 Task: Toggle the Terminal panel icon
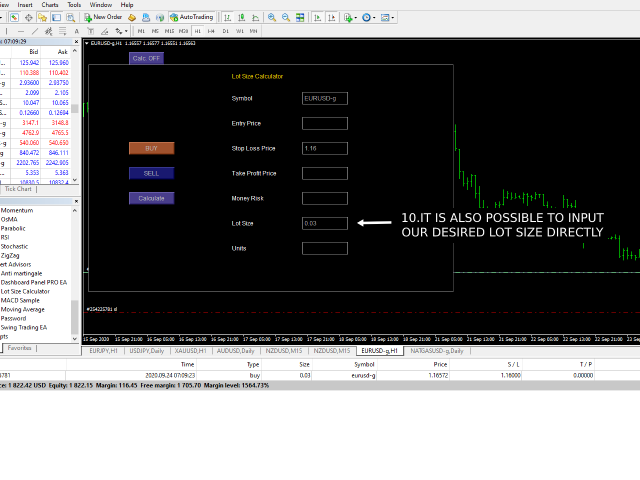[x=57, y=17]
